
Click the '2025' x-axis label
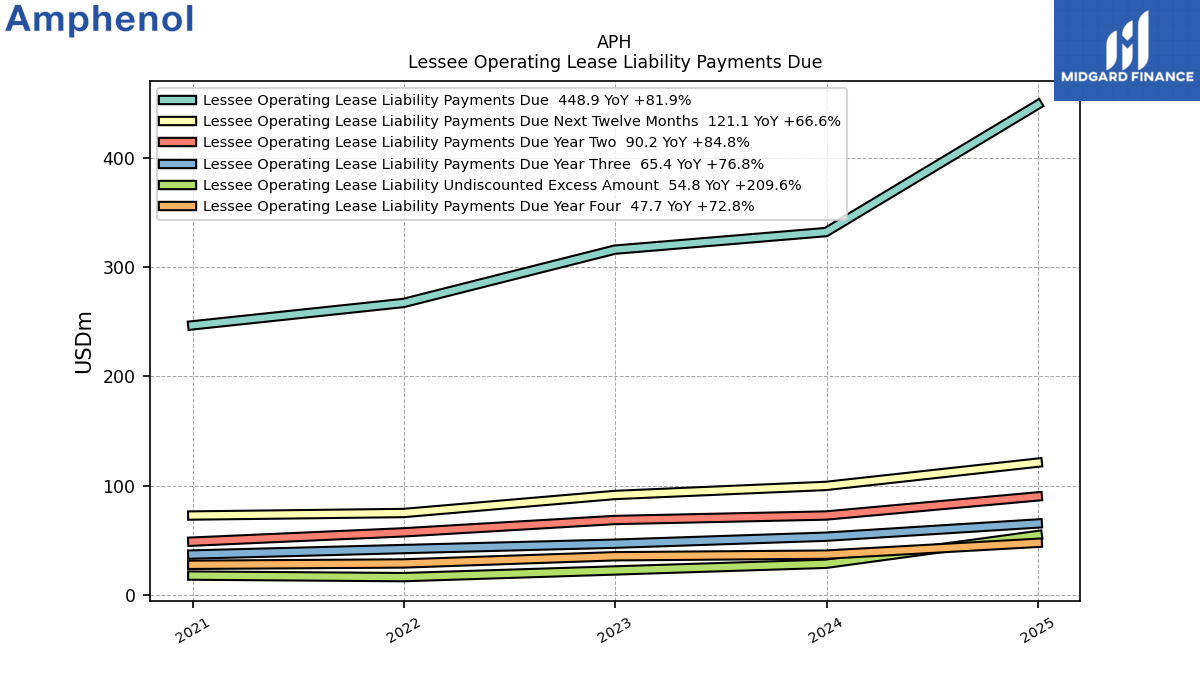click(x=1037, y=630)
